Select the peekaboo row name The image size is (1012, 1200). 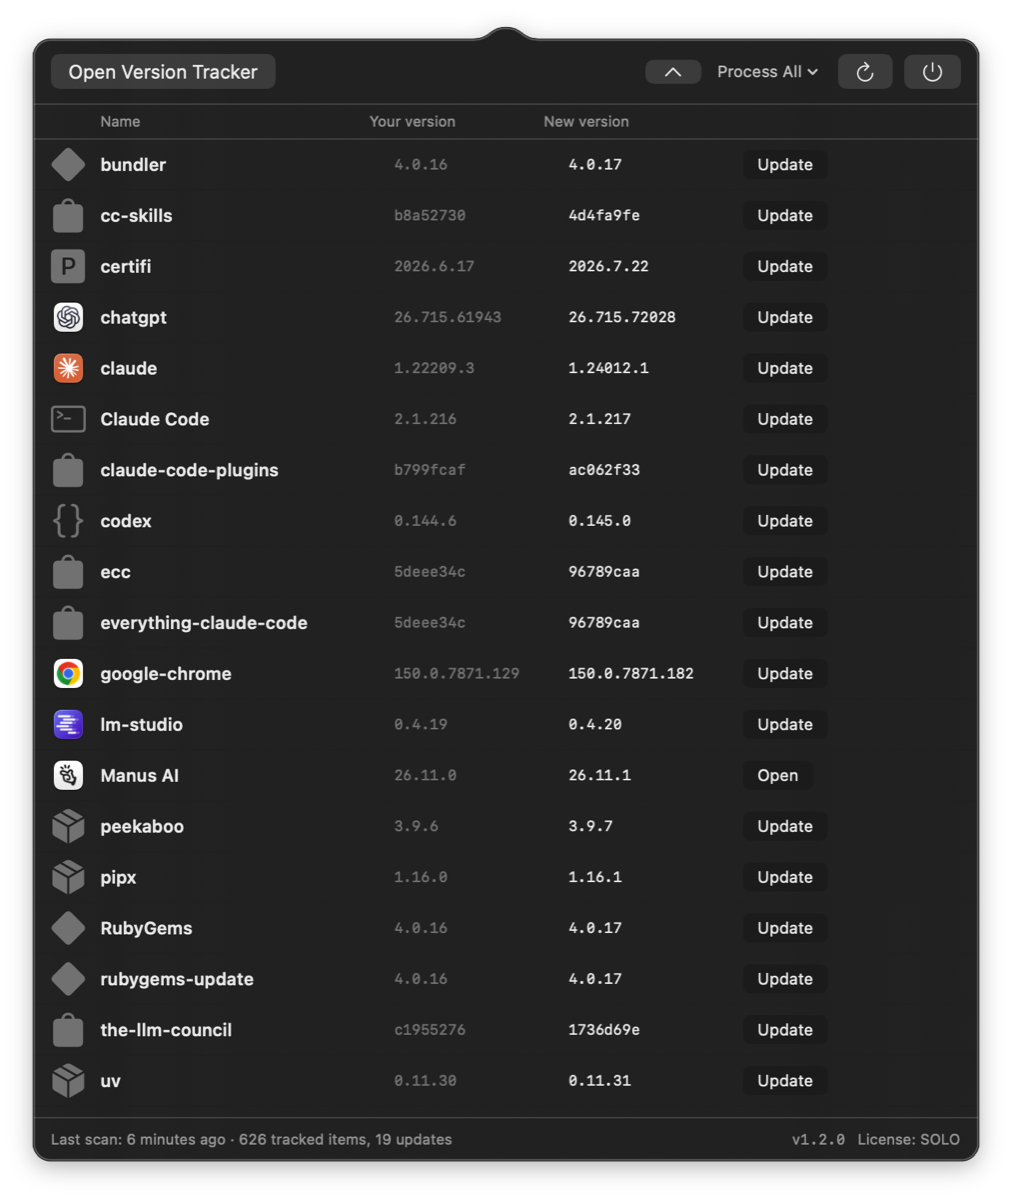click(x=142, y=826)
